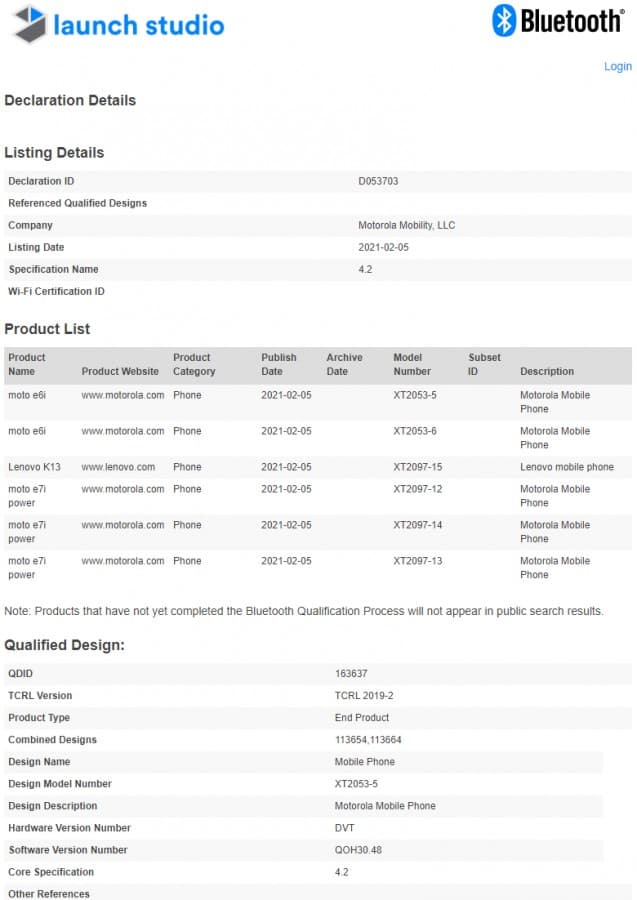The image size is (637, 900).
Task: Open www.motorola.com link for XT2053-5
Action: tap(122, 395)
